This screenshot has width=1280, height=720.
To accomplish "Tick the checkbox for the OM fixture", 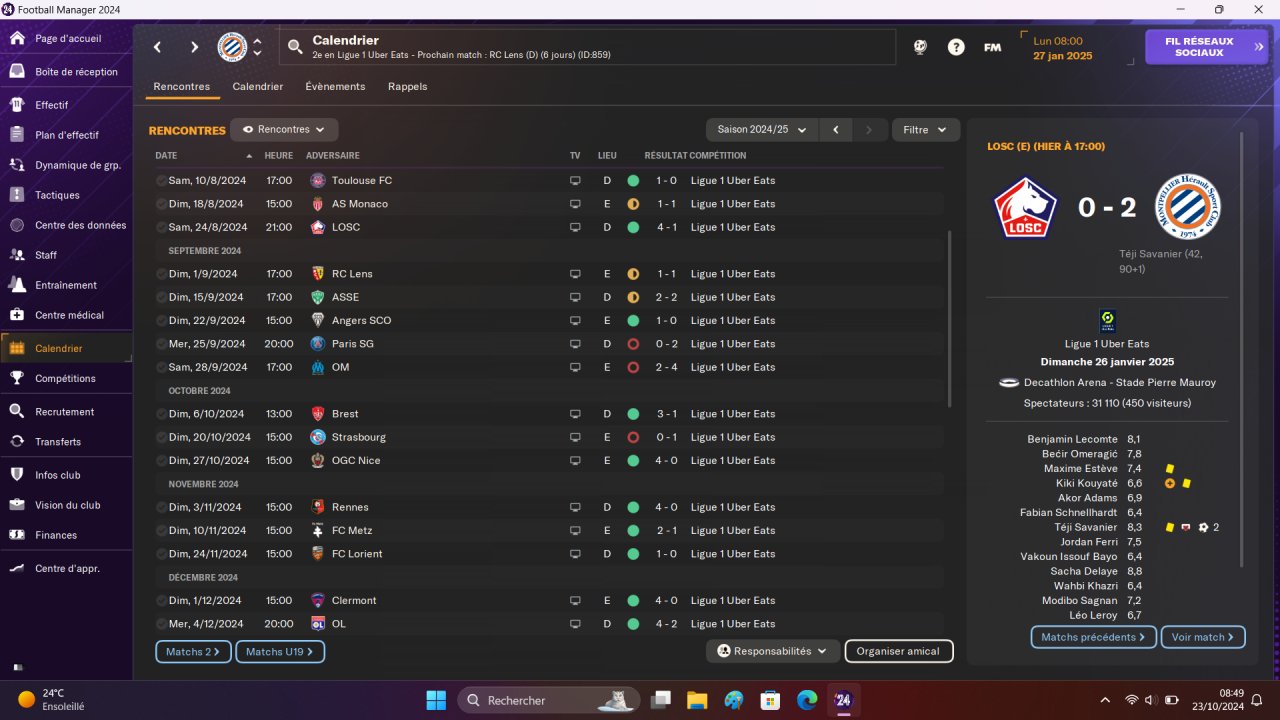I will [x=161, y=367].
